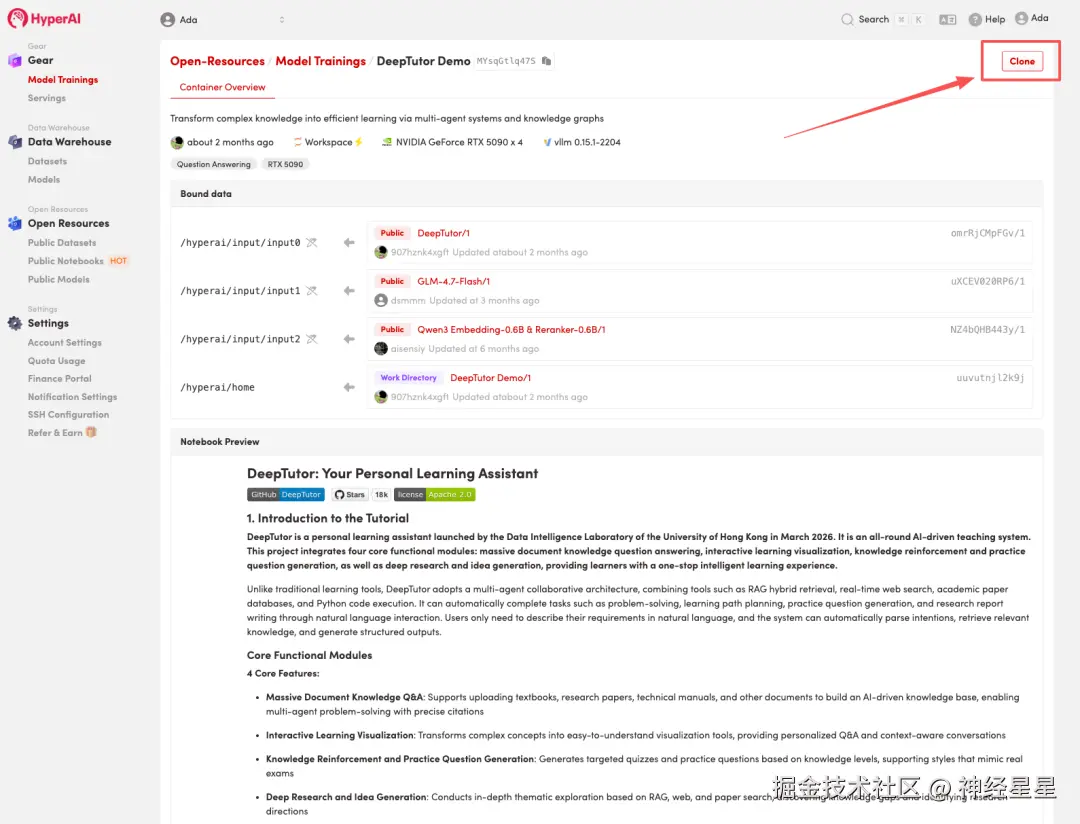Click the Refer & Earn gift icon
Image resolution: width=1080 pixels, height=824 pixels.
click(91, 432)
